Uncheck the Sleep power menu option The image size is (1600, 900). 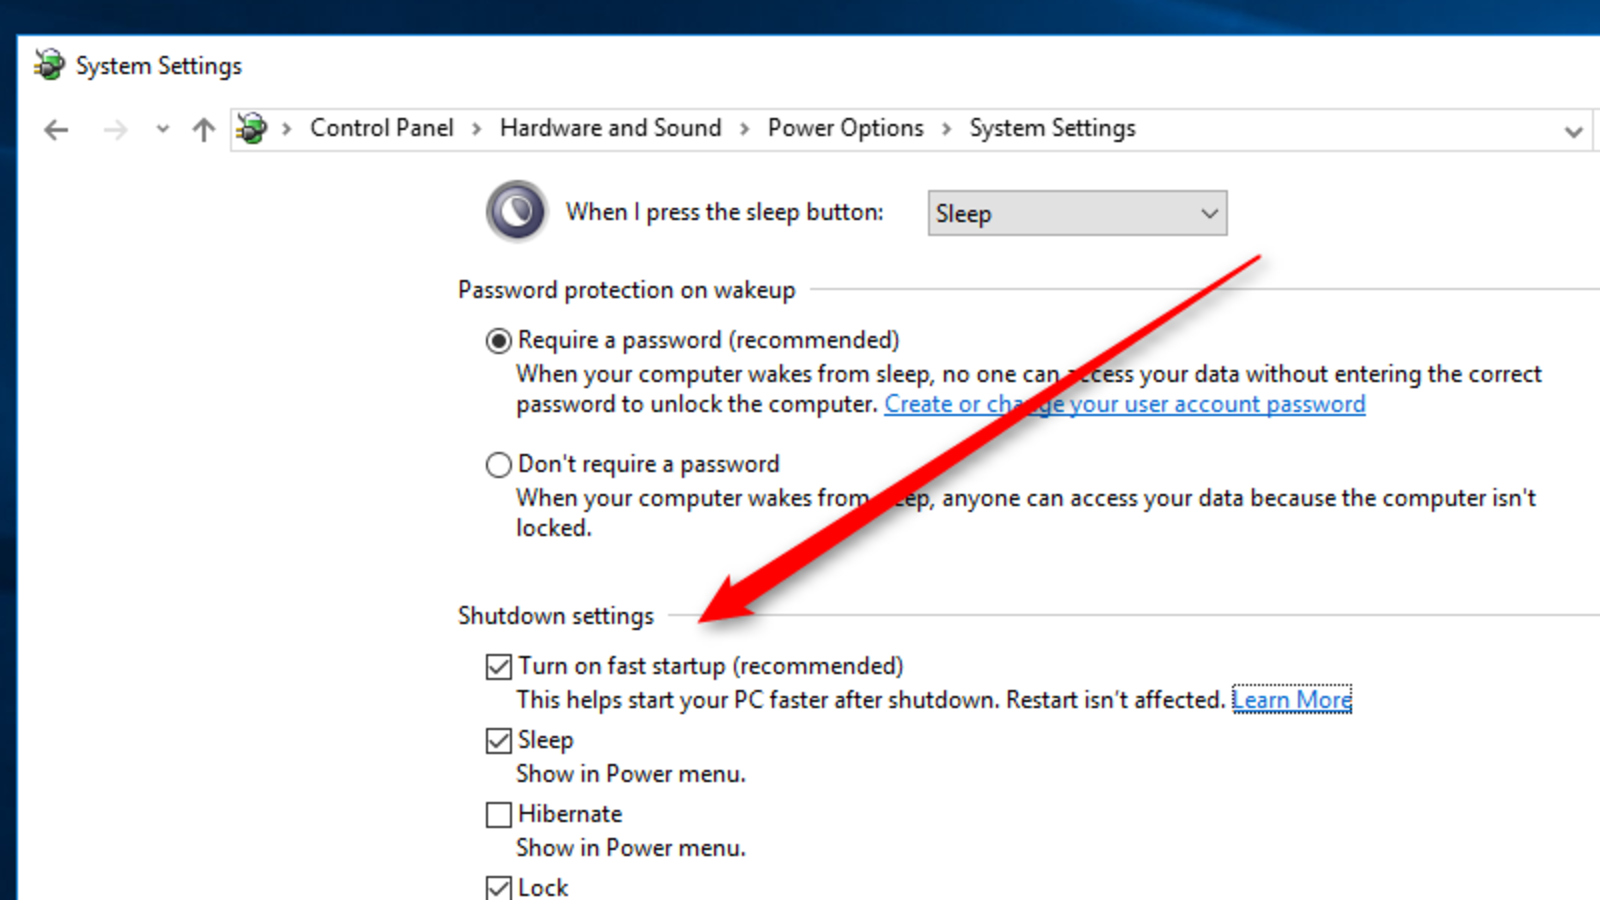498,740
